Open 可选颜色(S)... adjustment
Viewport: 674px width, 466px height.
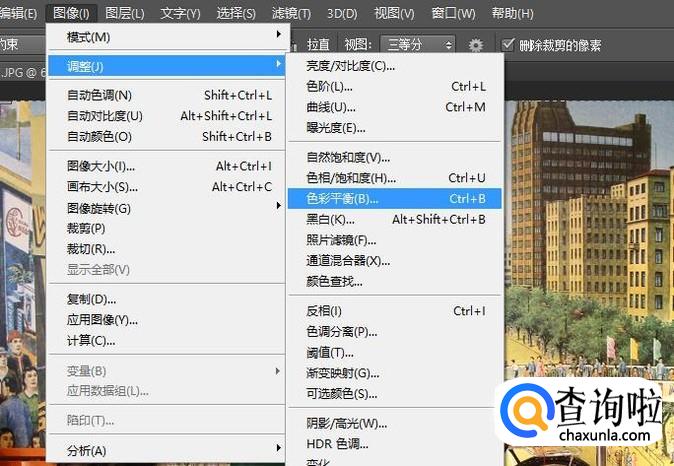395,394
